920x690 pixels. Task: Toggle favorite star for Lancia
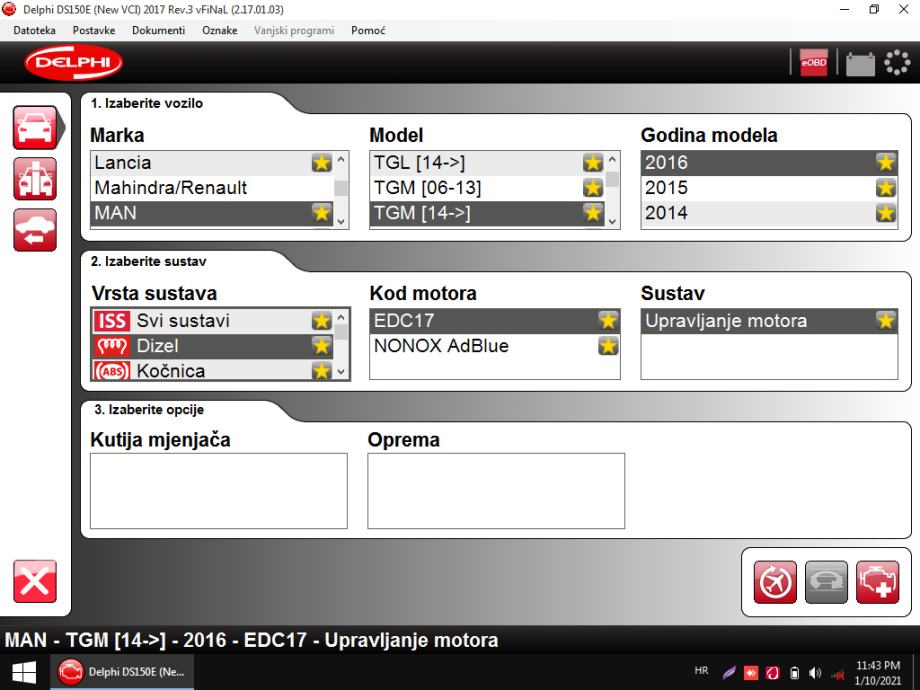(x=322, y=163)
